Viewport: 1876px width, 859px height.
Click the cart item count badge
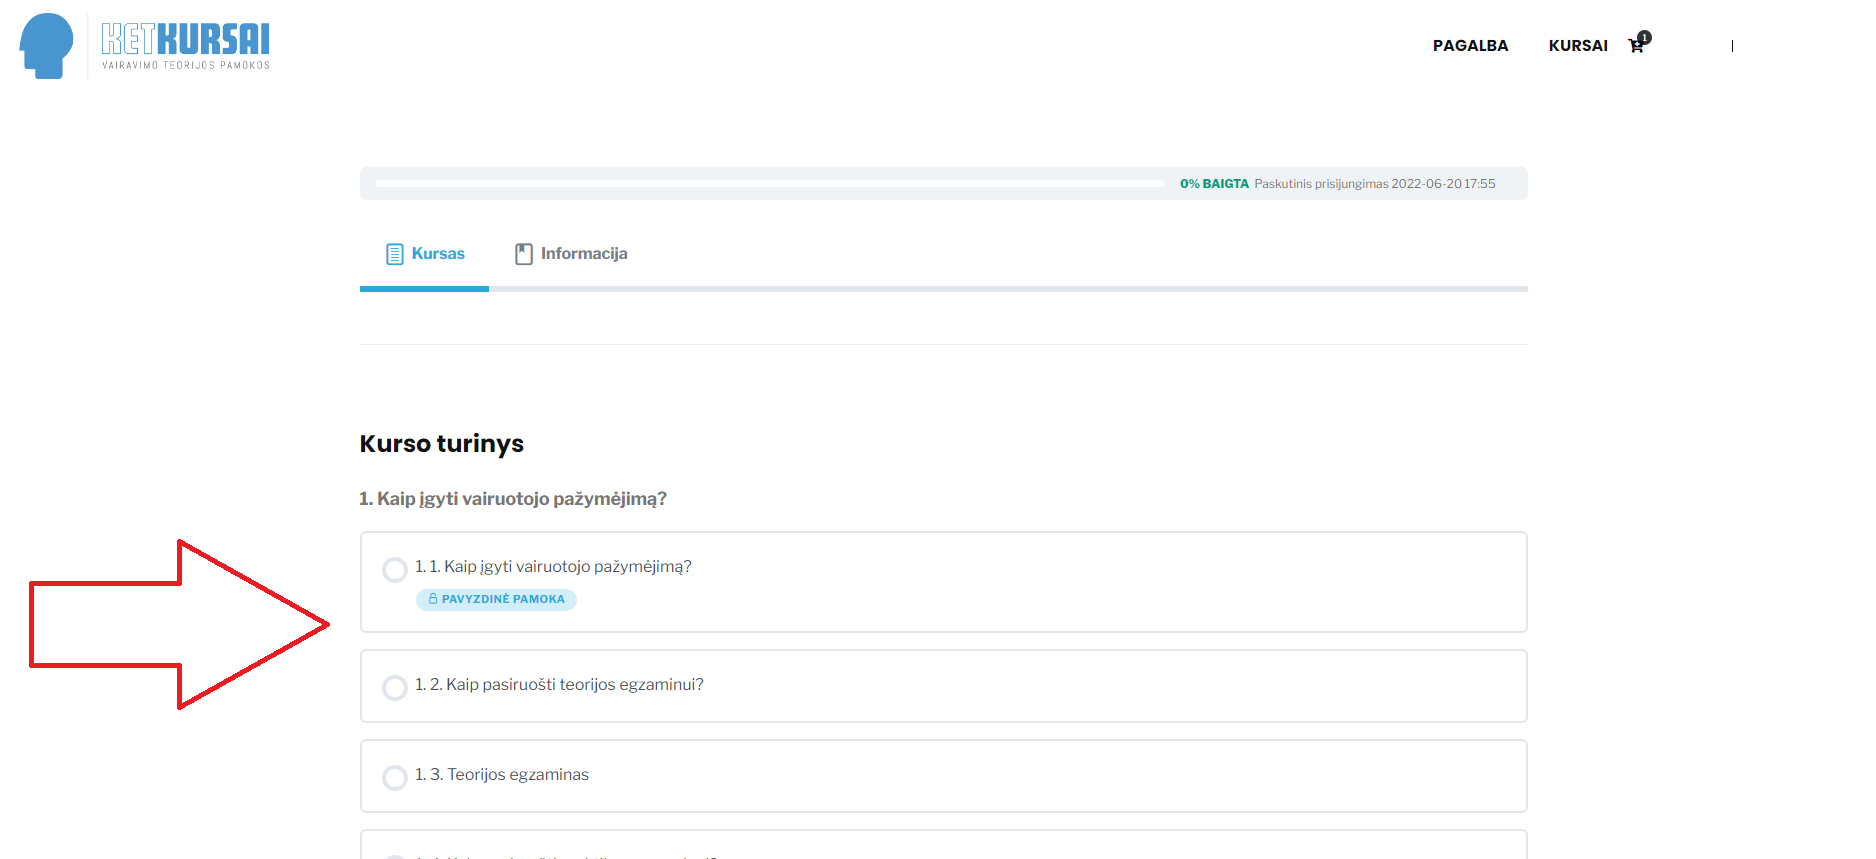[1645, 37]
